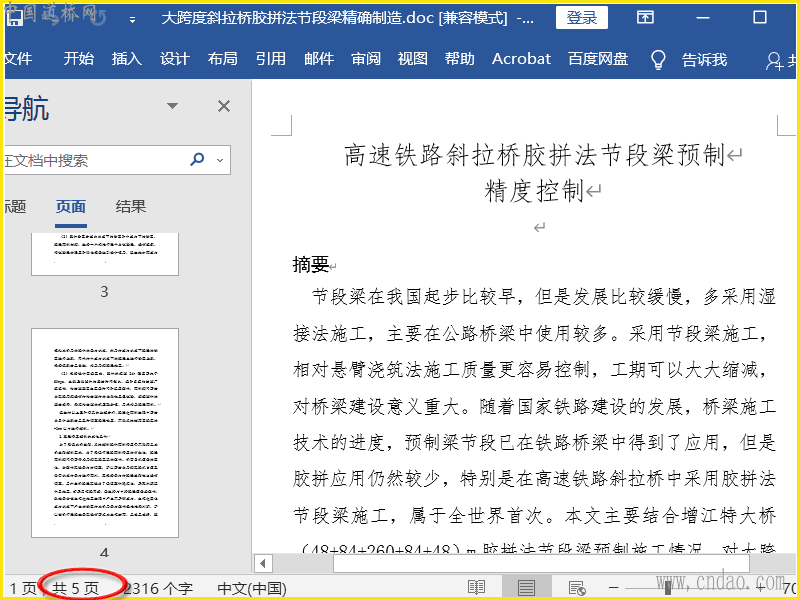Open the 引用 ribbon tab
This screenshot has height=600, width=800.
(x=270, y=59)
